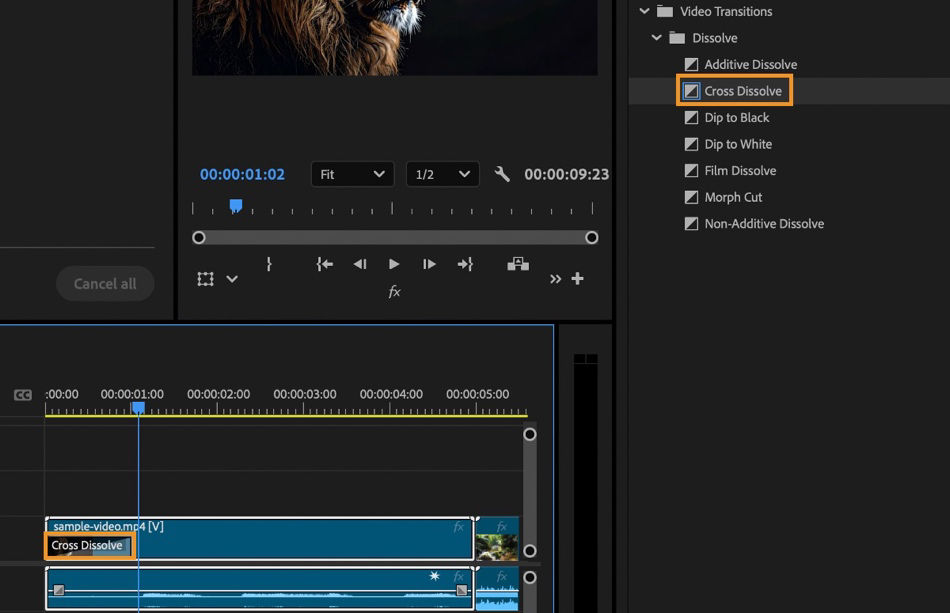The width and height of the screenshot is (950, 613).
Task: Collapse the Video Transitions folder
Action: click(x=643, y=11)
